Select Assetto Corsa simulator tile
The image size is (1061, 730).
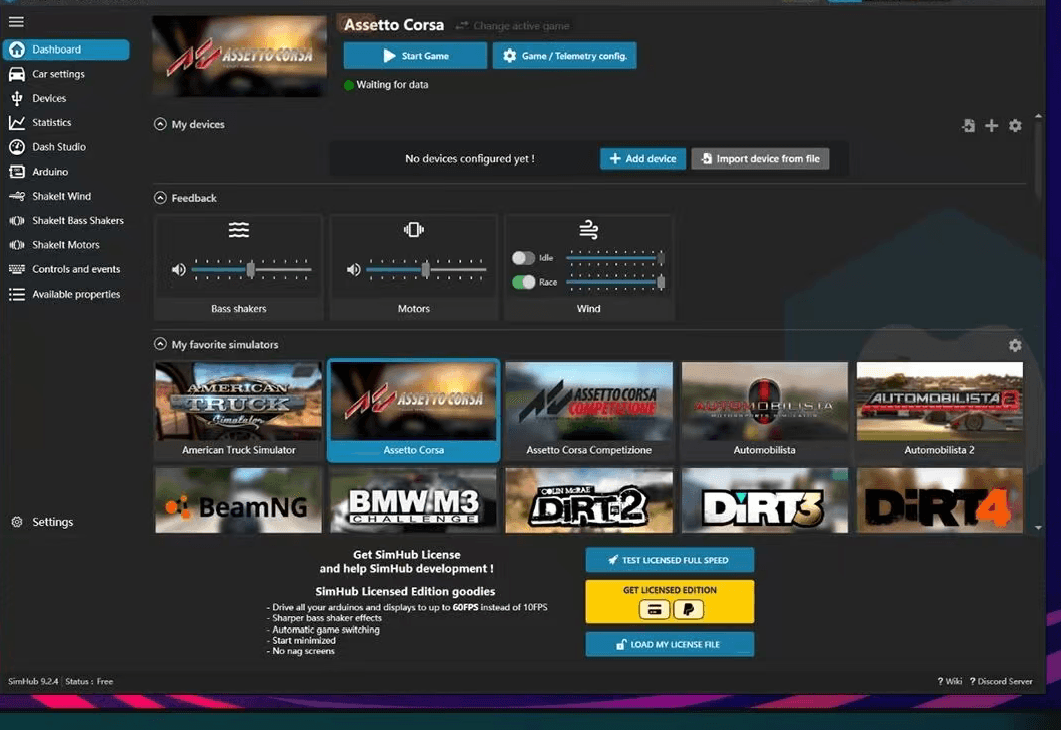[413, 411]
